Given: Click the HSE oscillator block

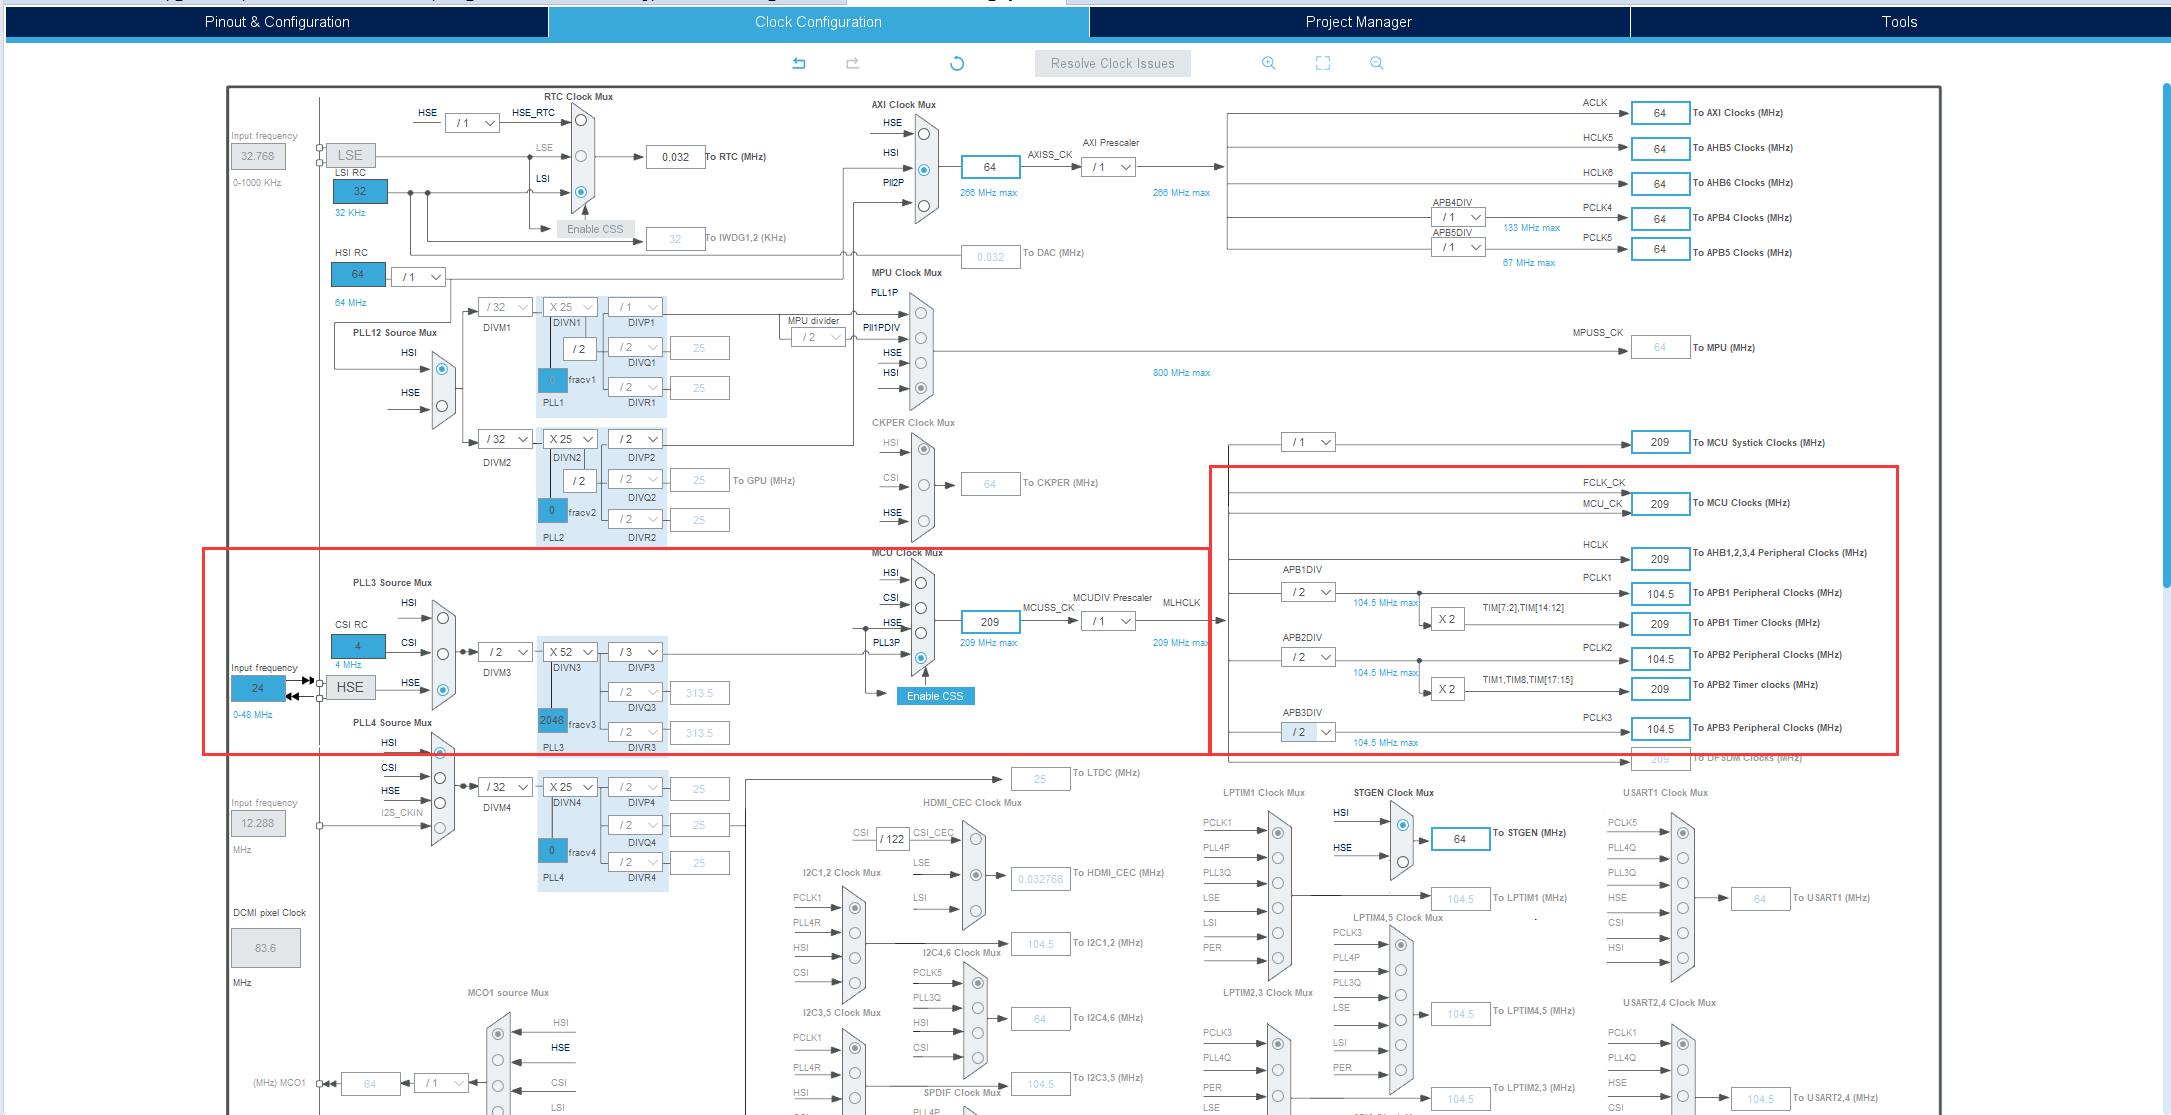Looking at the screenshot, I should tap(350, 687).
